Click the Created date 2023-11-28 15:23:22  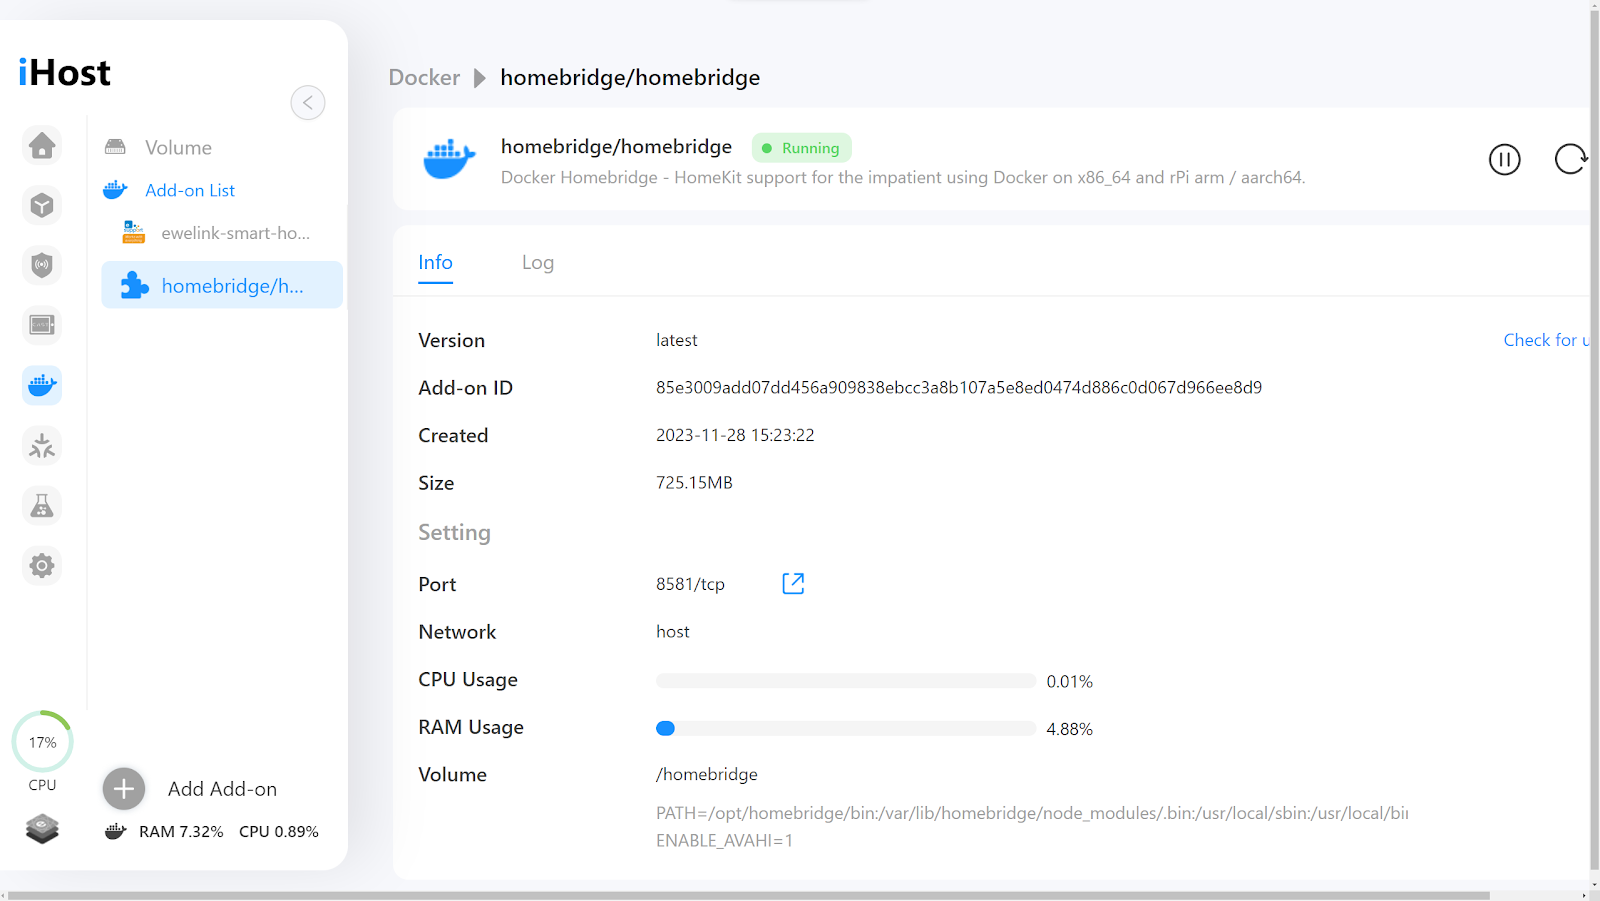point(735,435)
